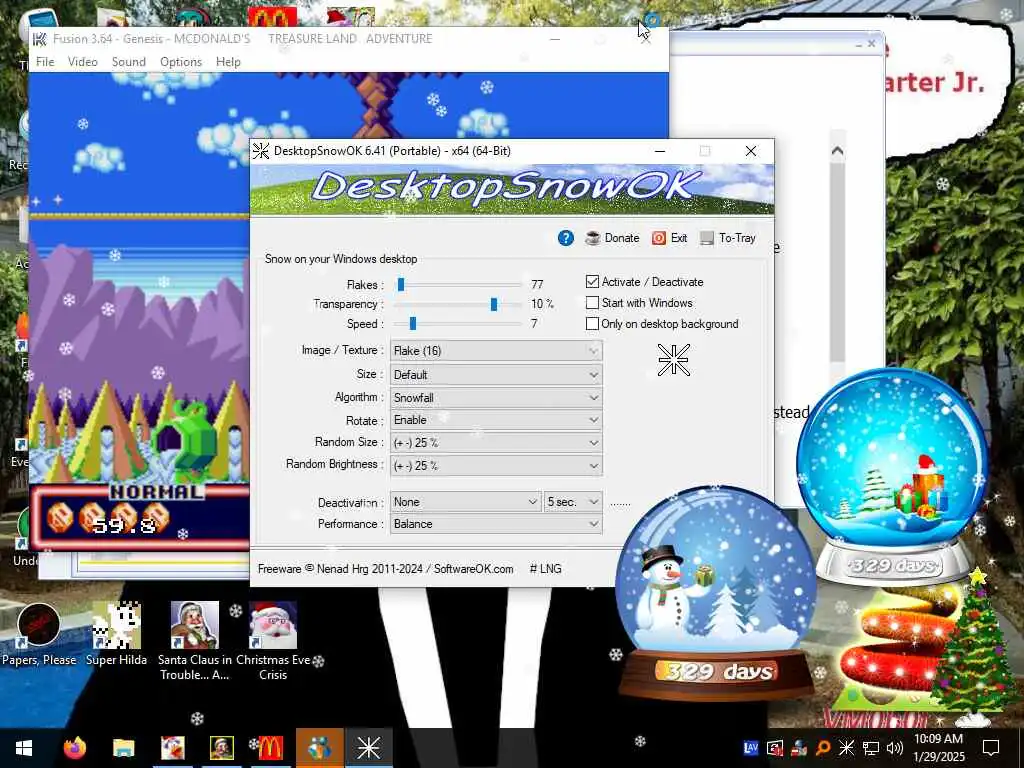Click the Donate coffee cup button
The width and height of the screenshot is (1024, 768).
pos(612,238)
